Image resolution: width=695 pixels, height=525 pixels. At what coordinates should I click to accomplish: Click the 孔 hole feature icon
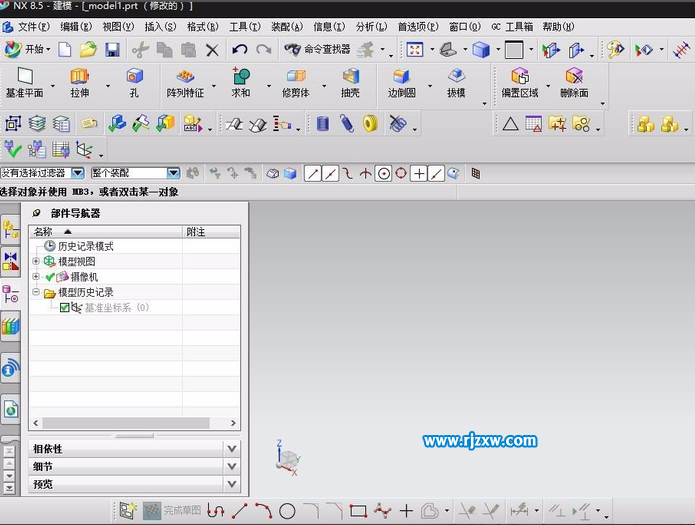pyautogui.click(x=134, y=83)
